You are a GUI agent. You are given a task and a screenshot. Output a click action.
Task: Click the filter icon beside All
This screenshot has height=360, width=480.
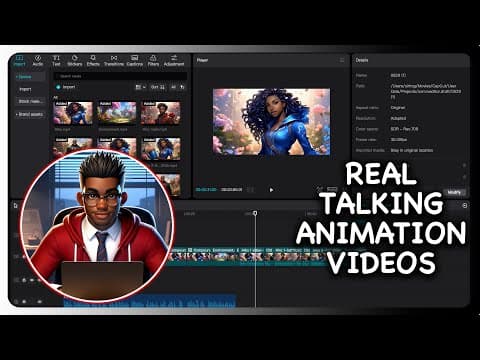point(182,87)
